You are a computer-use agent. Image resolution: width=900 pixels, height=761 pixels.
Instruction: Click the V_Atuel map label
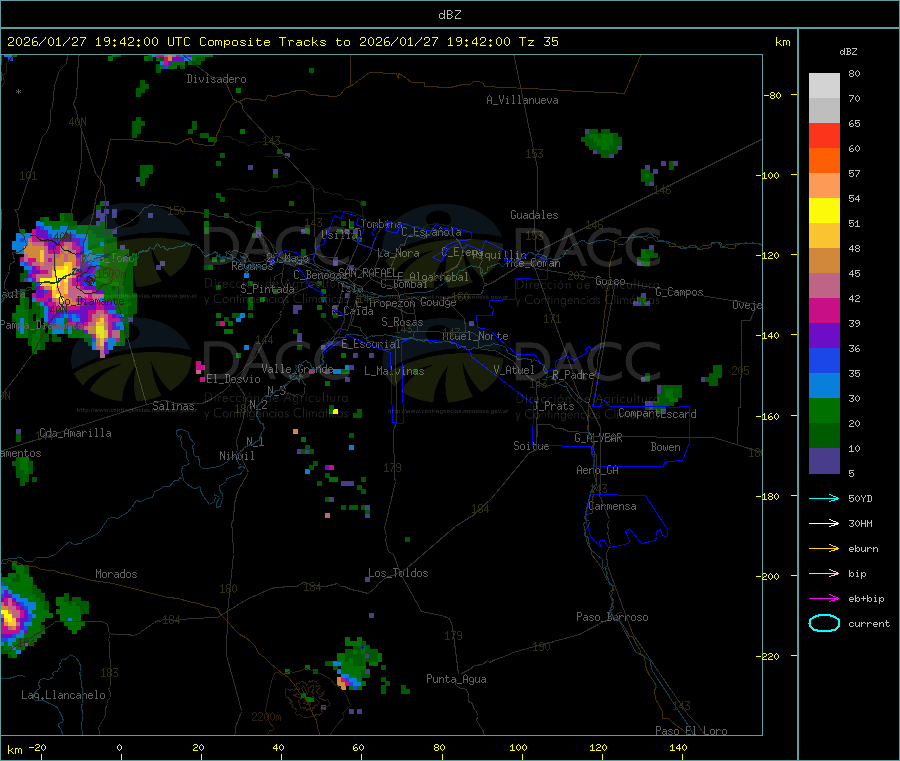click(x=514, y=370)
